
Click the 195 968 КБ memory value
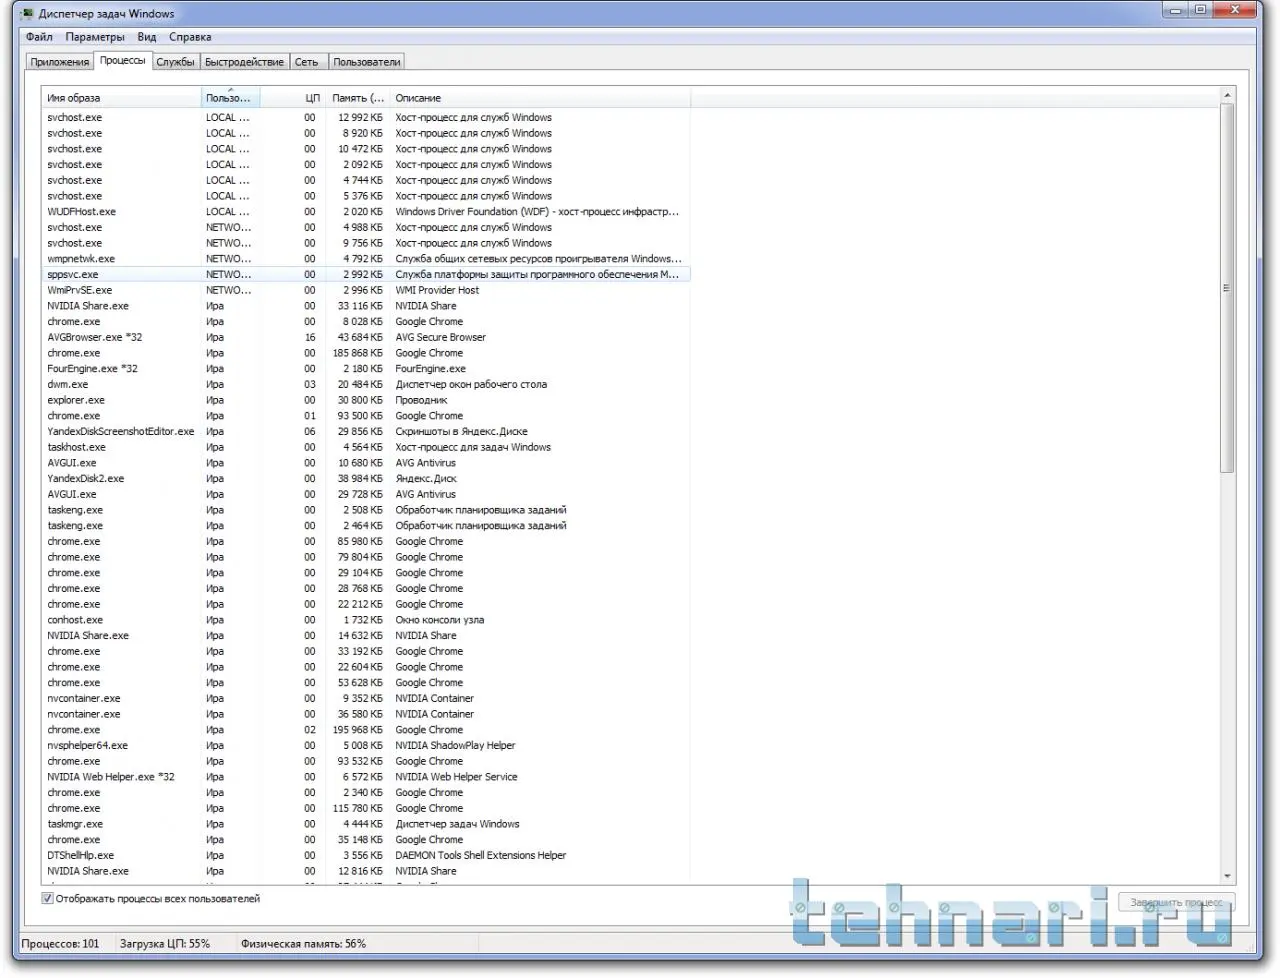(x=358, y=730)
